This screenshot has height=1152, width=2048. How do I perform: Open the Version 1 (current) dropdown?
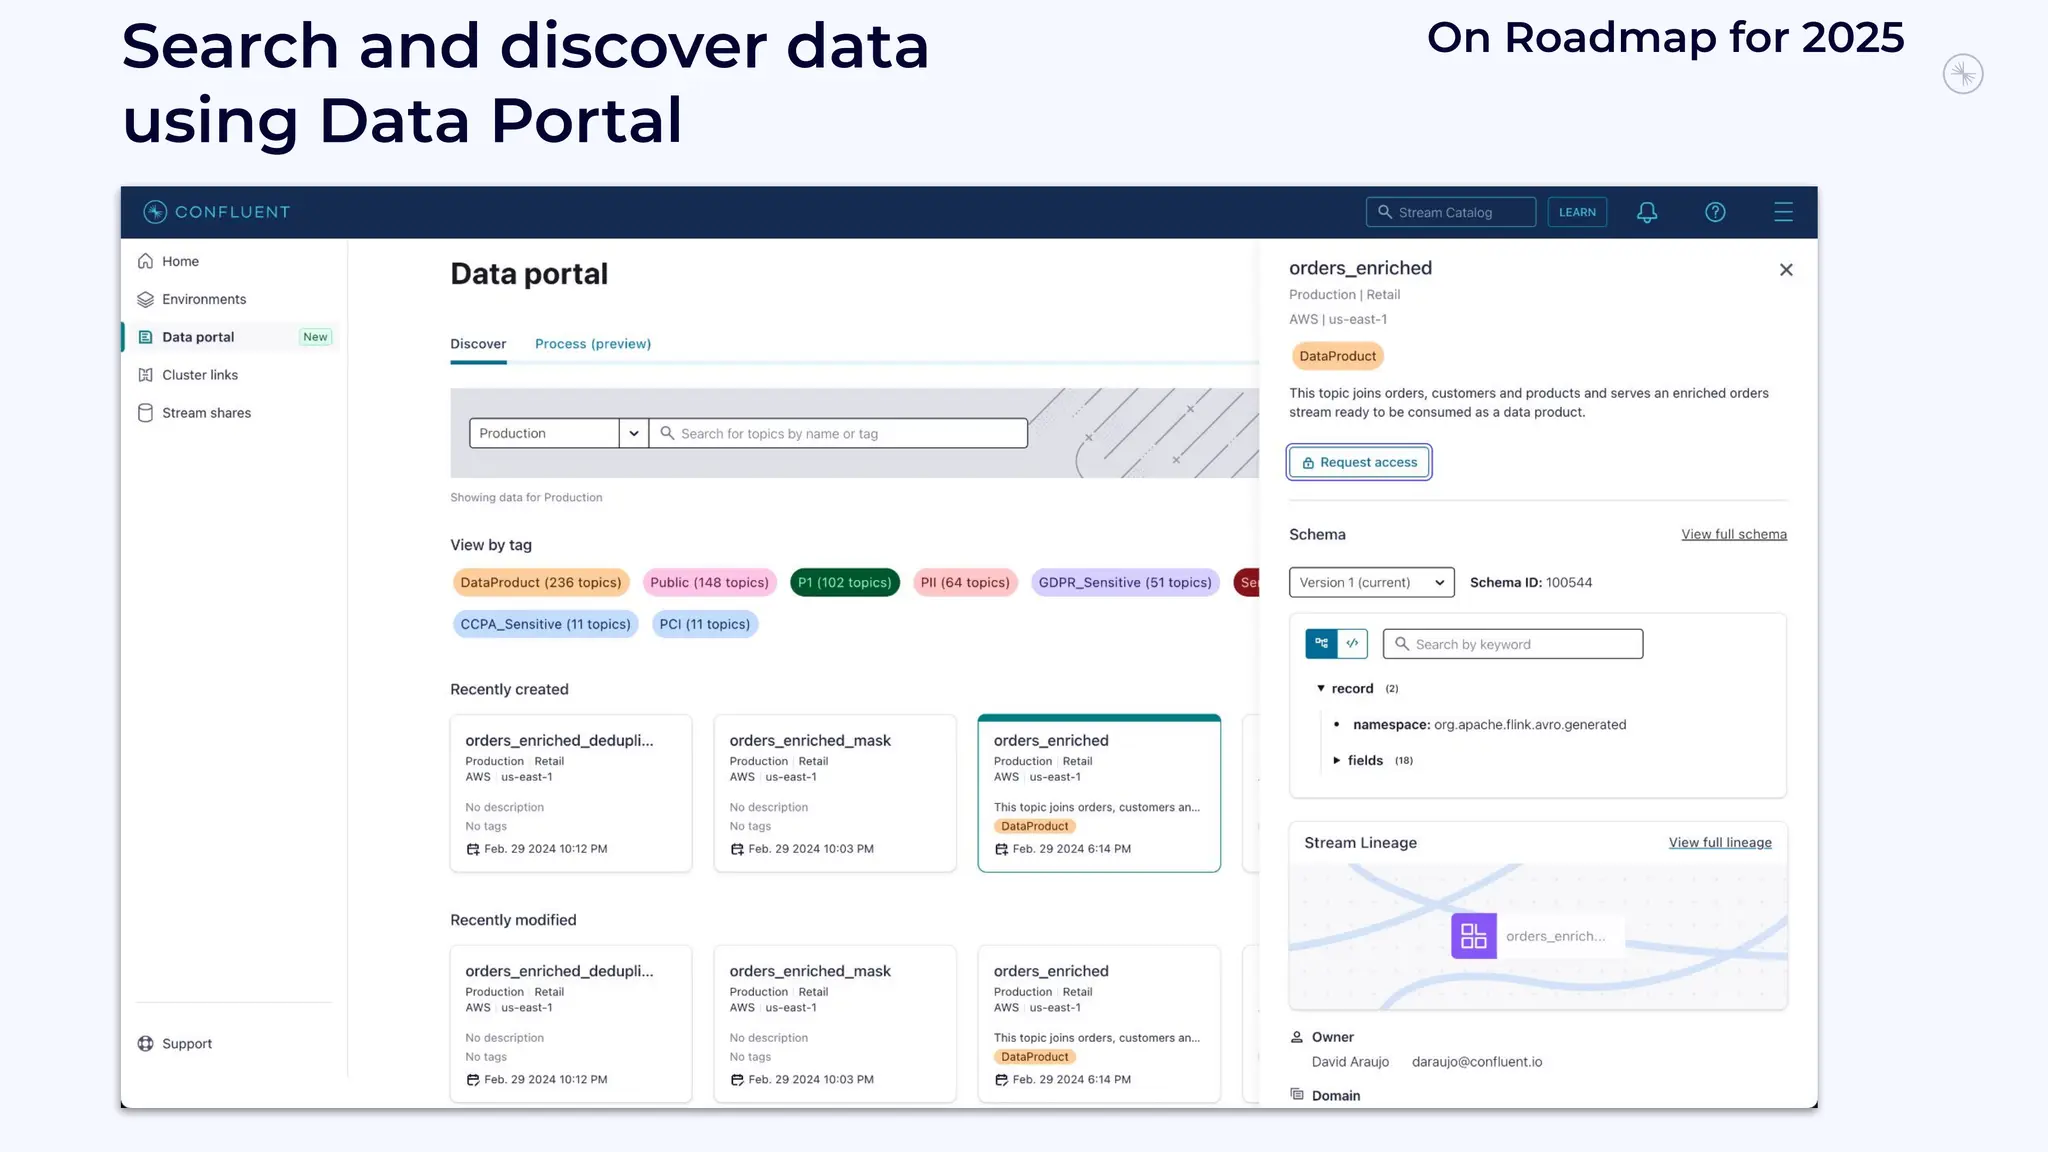coord(1371,582)
